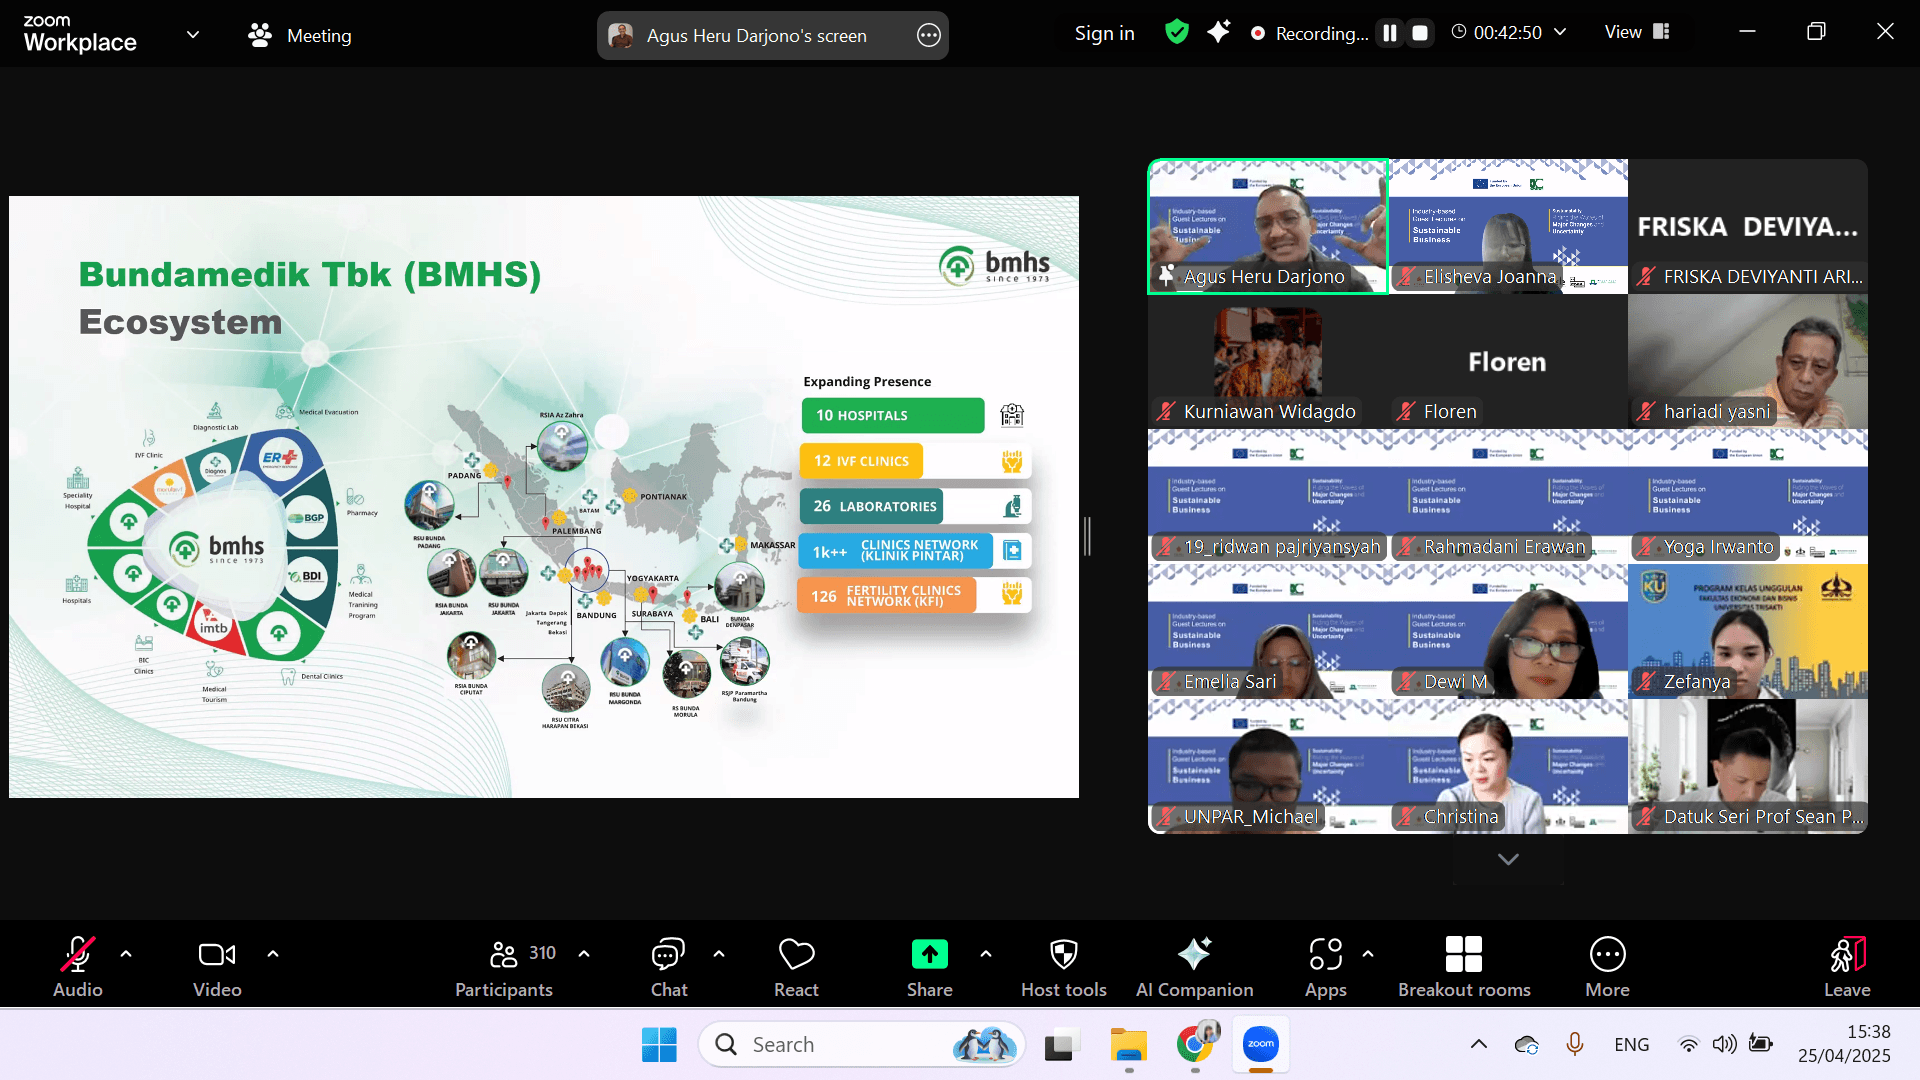Expand participants options arrow
Screen dimensions: 1920x1080
[x=584, y=954]
